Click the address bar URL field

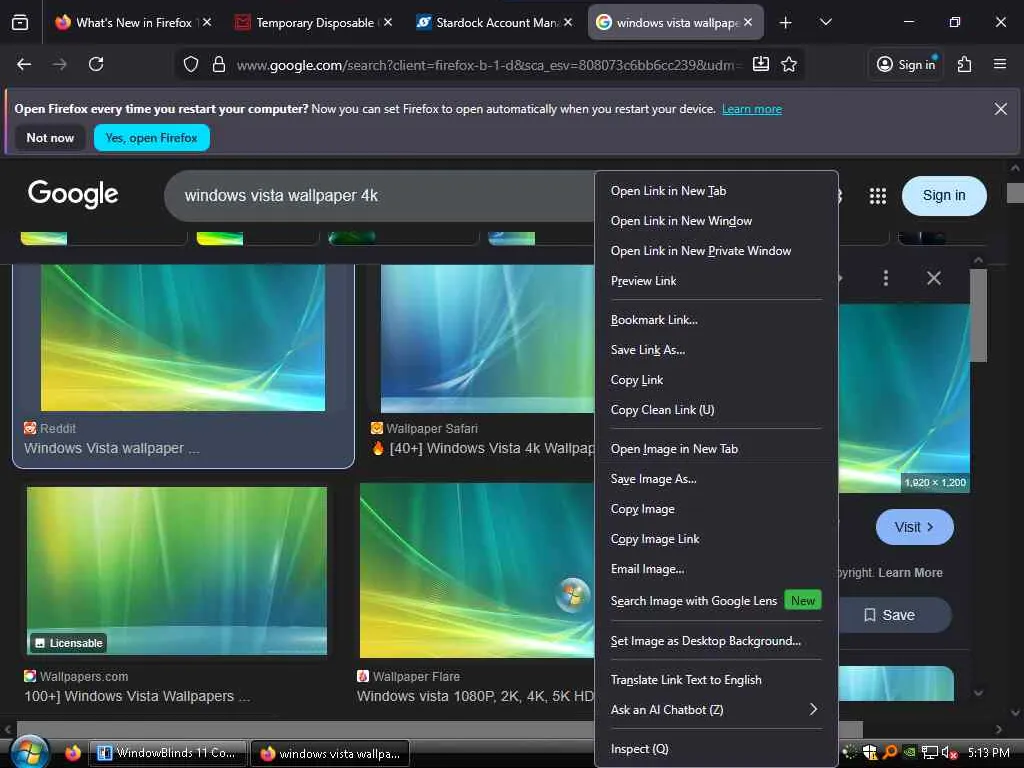488,65
